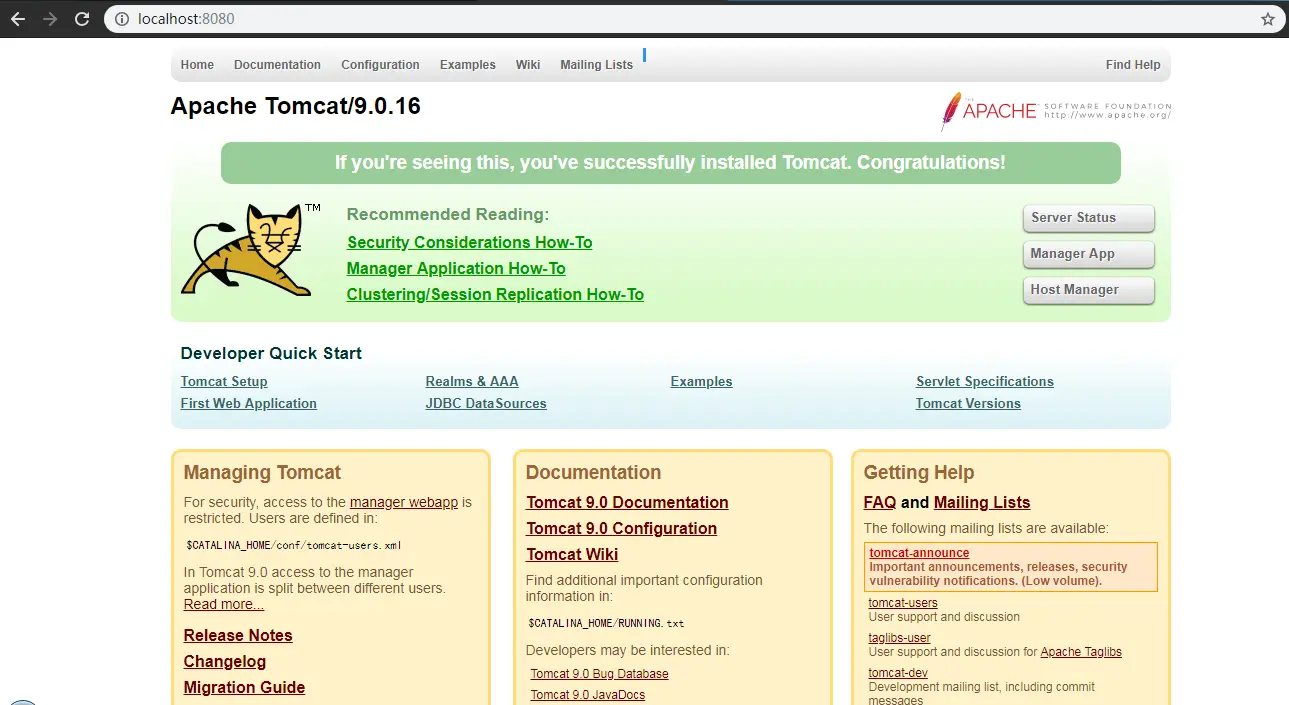The width and height of the screenshot is (1289, 705).
Task: Open the Servlet Specifications link
Action: [x=985, y=382]
